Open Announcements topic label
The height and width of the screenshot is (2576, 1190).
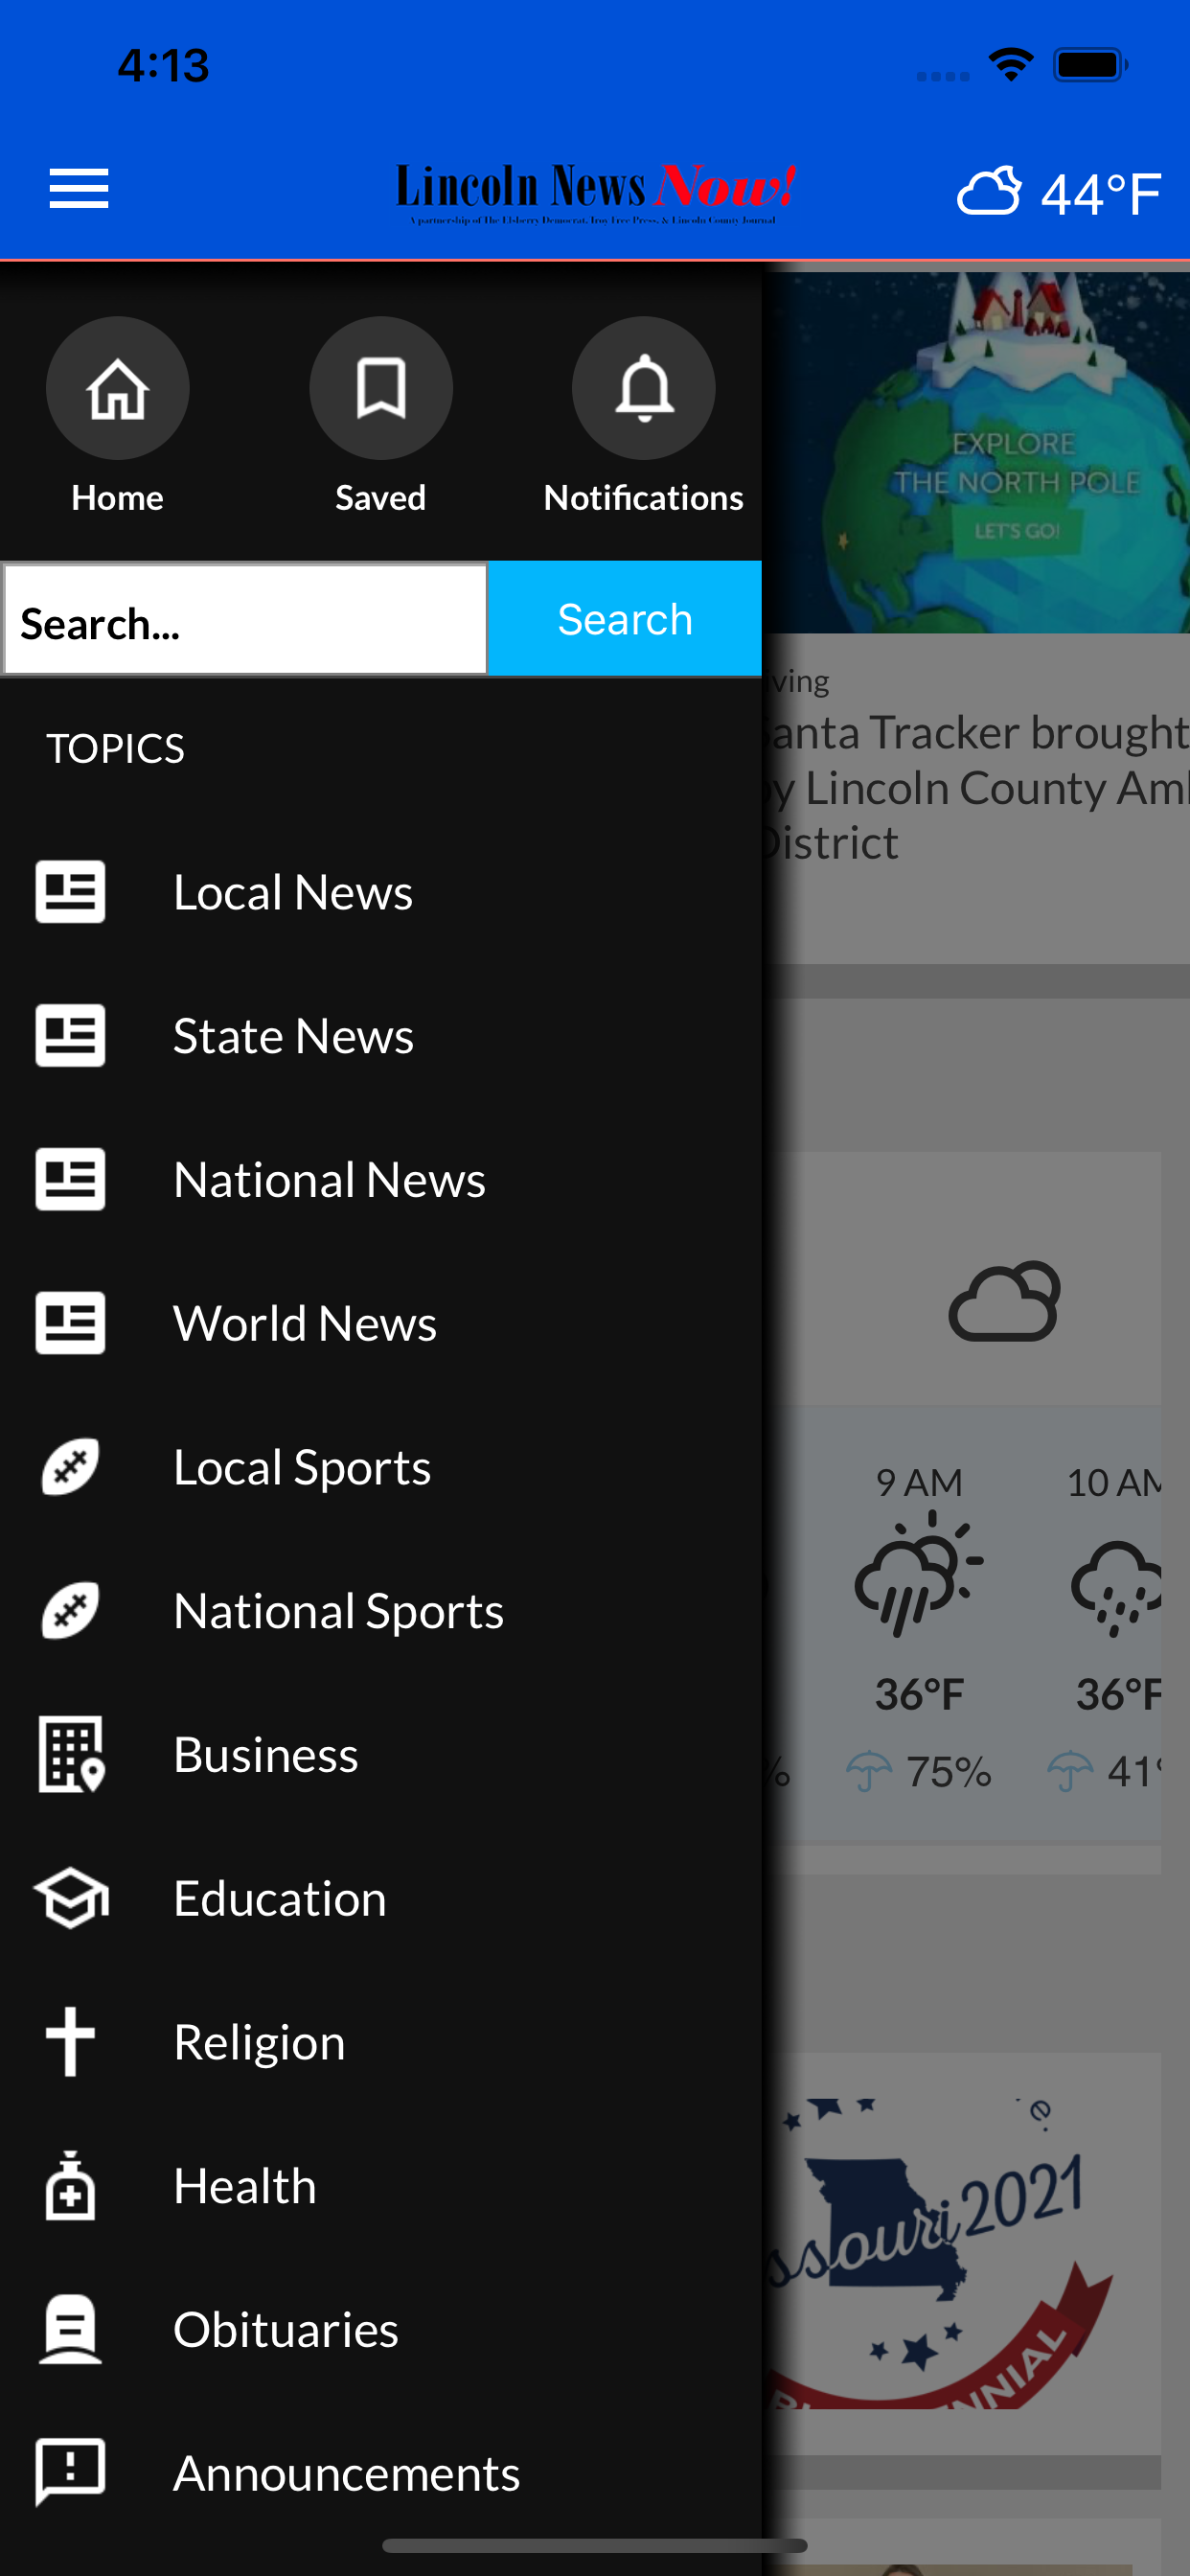(x=347, y=2473)
